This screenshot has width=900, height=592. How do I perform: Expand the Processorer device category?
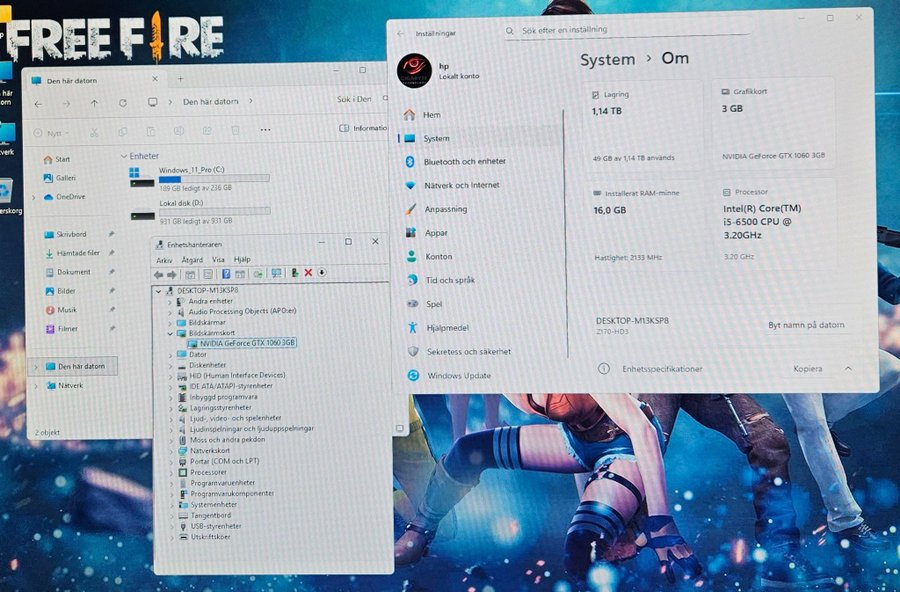[x=170, y=472]
